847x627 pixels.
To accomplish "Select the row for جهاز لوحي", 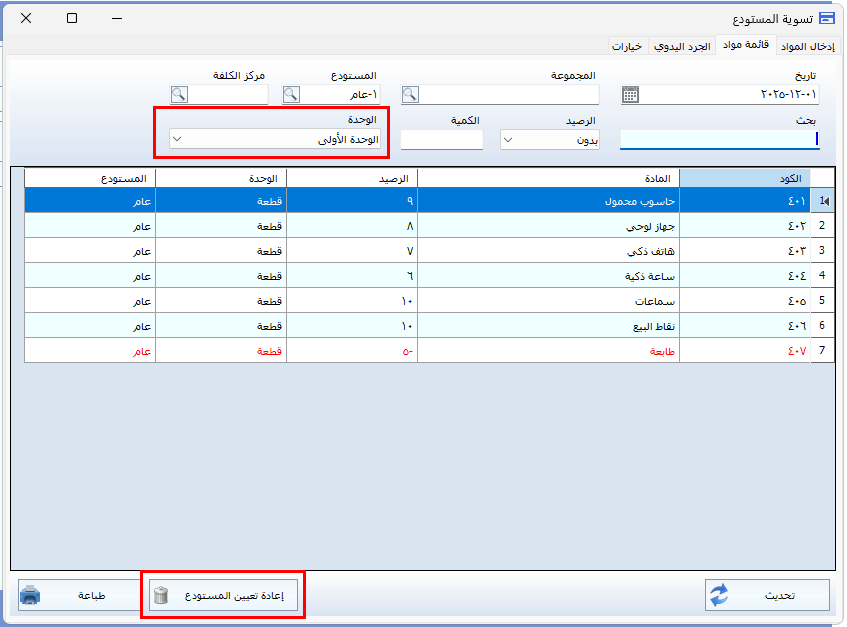I will pyautogui.click(x=548, y=226).
